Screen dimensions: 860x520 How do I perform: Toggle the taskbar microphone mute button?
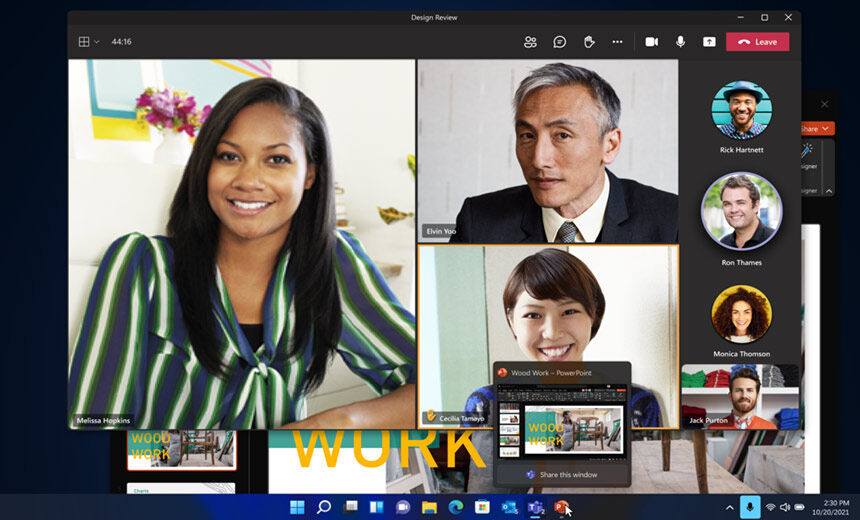(x=750, y=507)
